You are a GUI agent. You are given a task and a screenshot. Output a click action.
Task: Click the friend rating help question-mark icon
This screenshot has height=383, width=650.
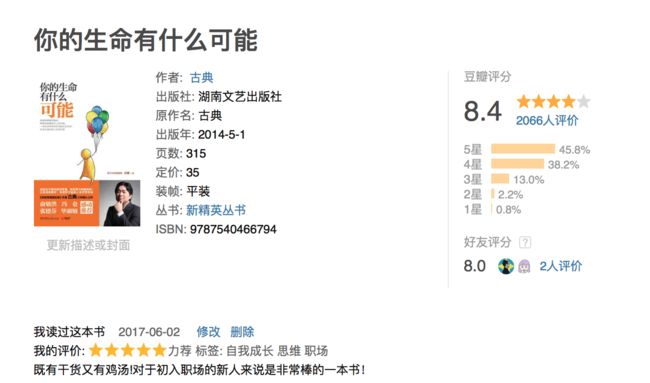tap(525, 242)
